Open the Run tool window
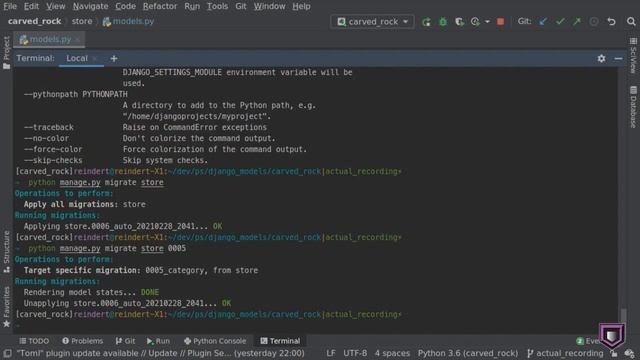Image resolution: width=640 pixels, height=360 pixels. pos(158,341)
